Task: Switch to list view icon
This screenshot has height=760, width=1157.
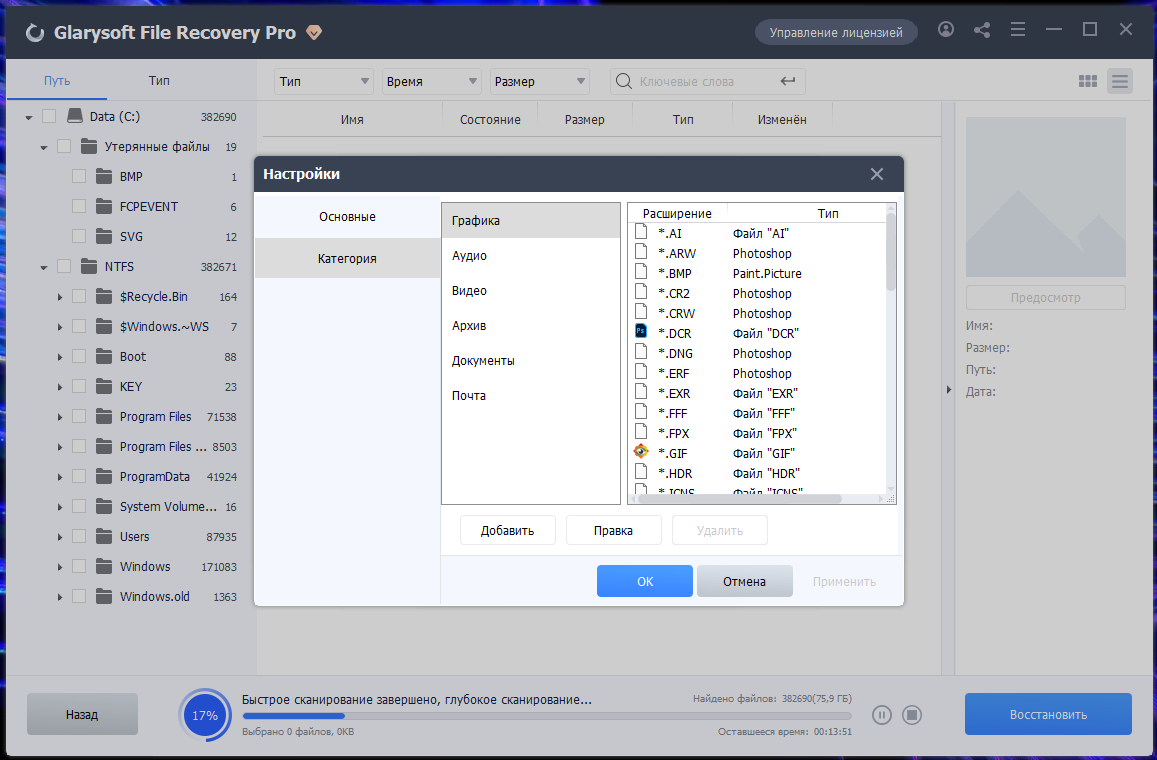Action: coord(1120,81)
